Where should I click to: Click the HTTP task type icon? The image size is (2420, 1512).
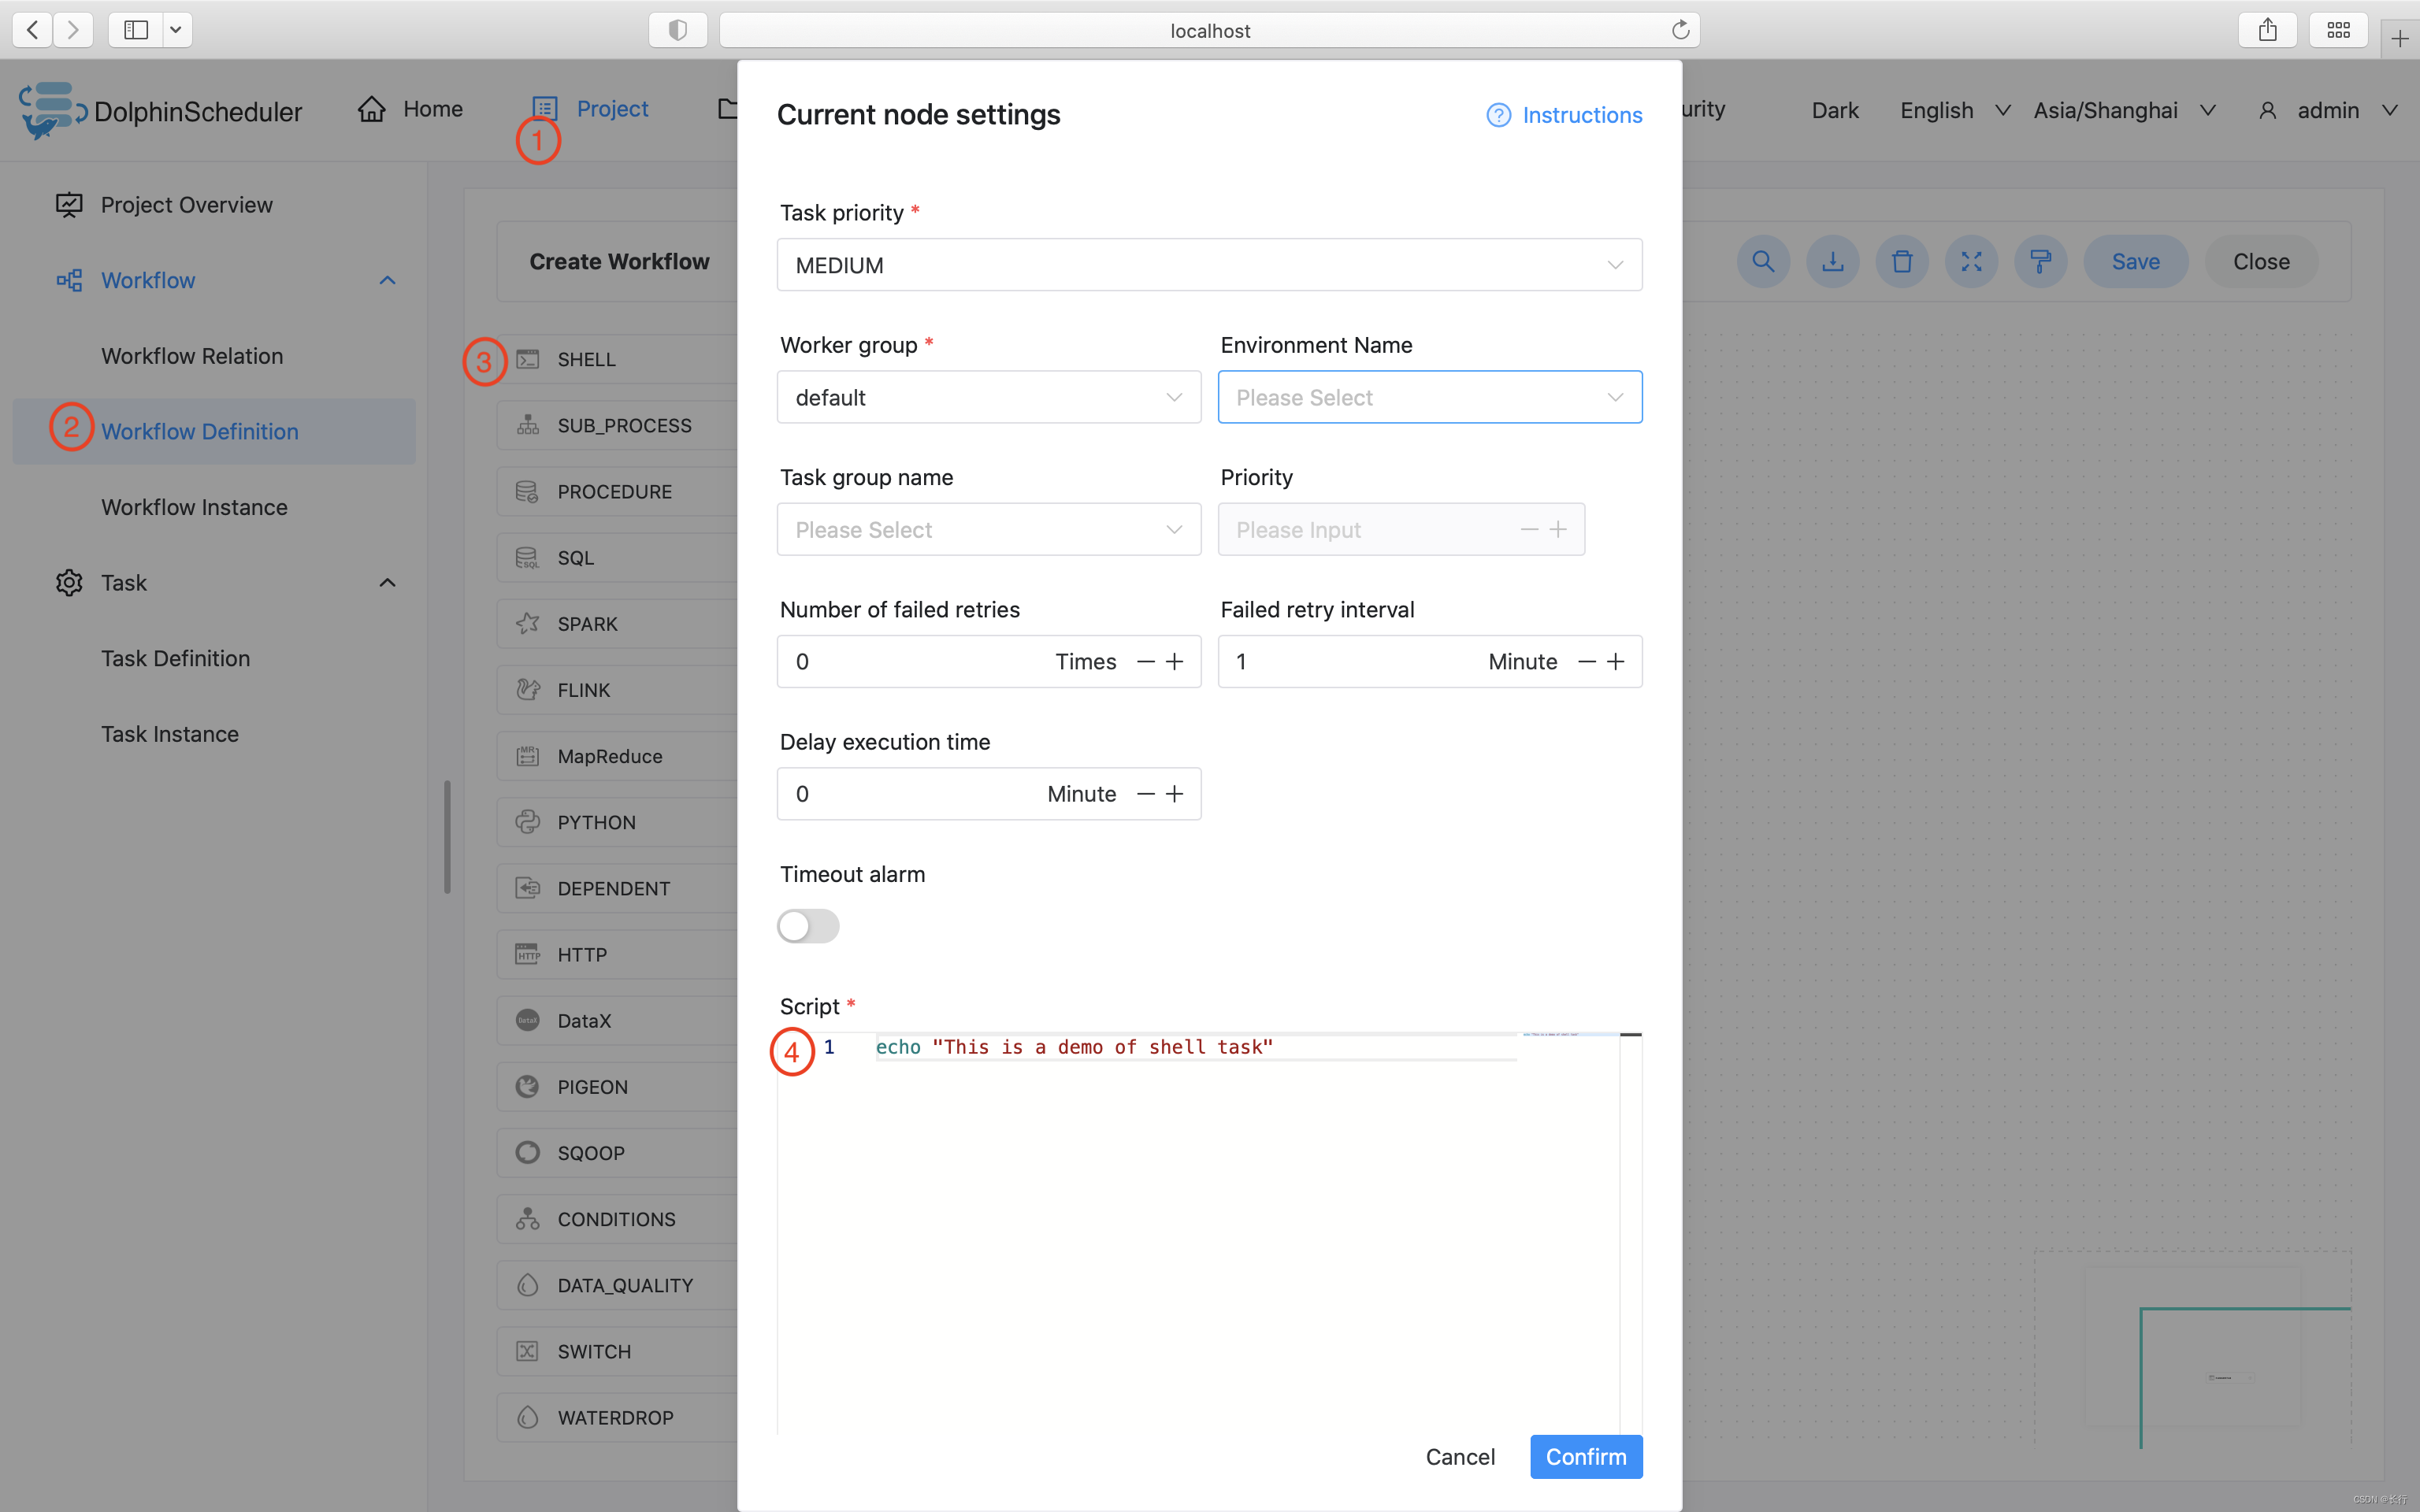click(x=526, y=953)
